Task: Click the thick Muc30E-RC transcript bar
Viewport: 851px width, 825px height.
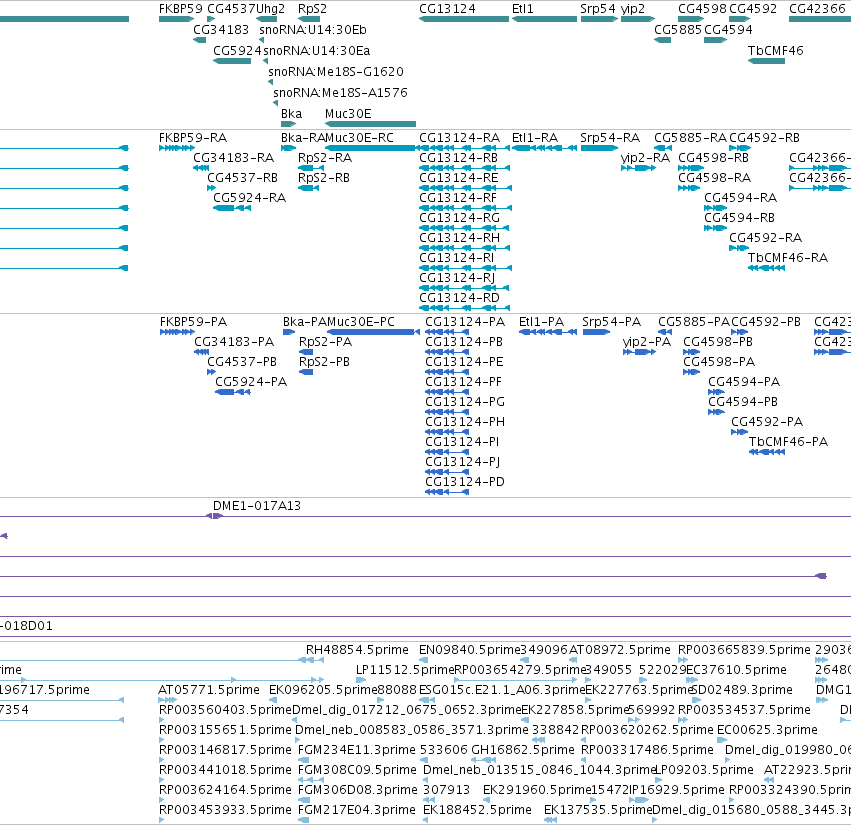Action: tap(371, 148)
